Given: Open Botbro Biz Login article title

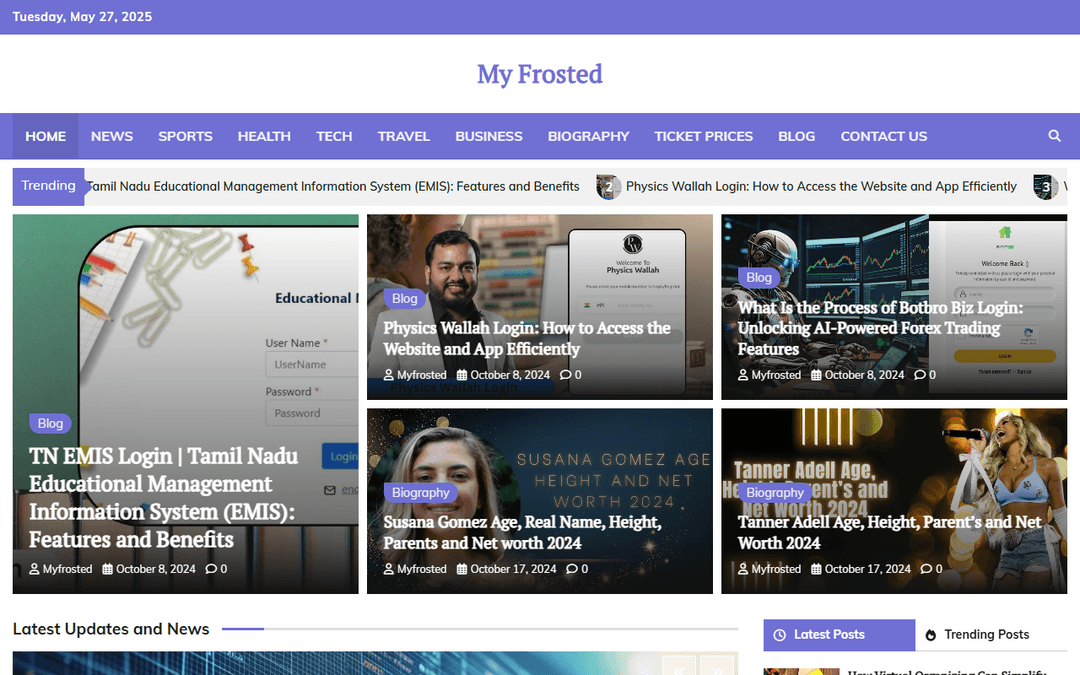Looking at the screenshot, I should pos(881,328).
